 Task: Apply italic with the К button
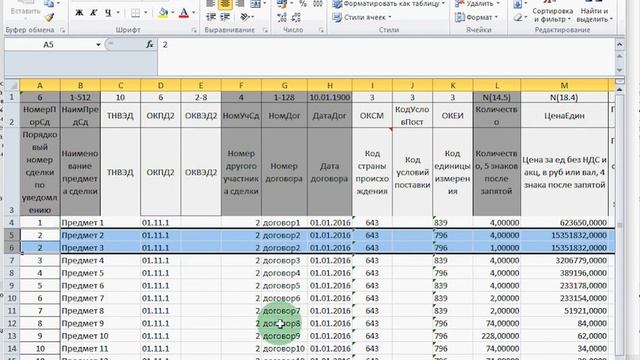coord(93,13)
